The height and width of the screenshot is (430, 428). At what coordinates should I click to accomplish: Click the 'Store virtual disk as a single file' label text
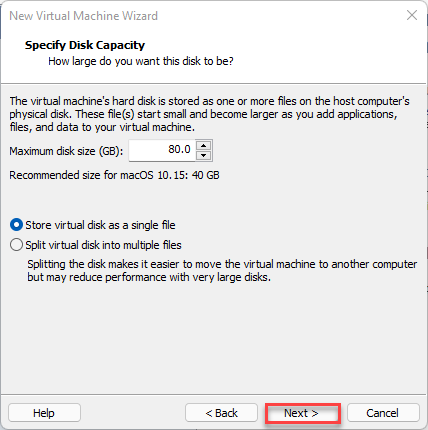click(100, 225)
